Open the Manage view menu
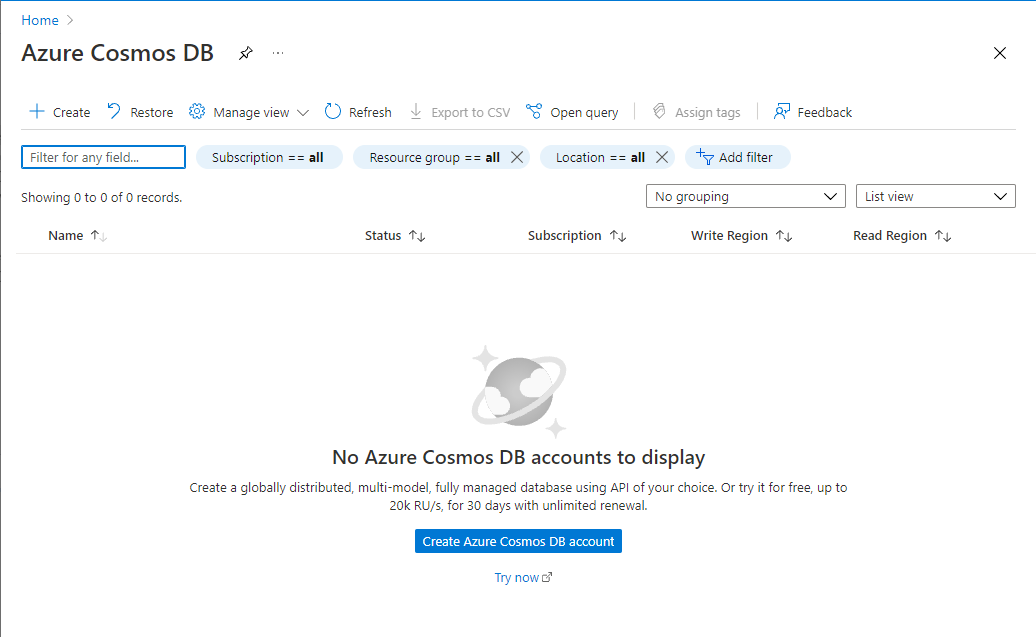Viewport: 1036px width, 637px height. pyautogui.click(x=248, y=112)
